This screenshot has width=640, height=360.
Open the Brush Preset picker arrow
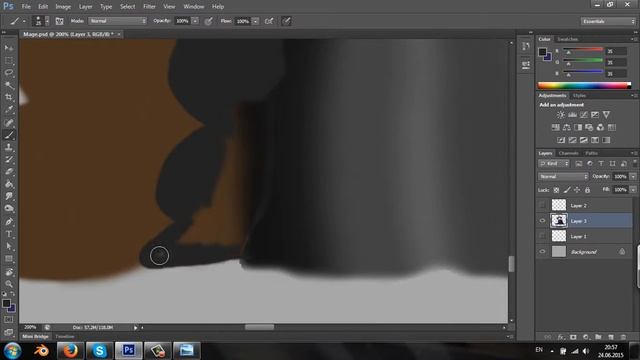click(47, 21)
